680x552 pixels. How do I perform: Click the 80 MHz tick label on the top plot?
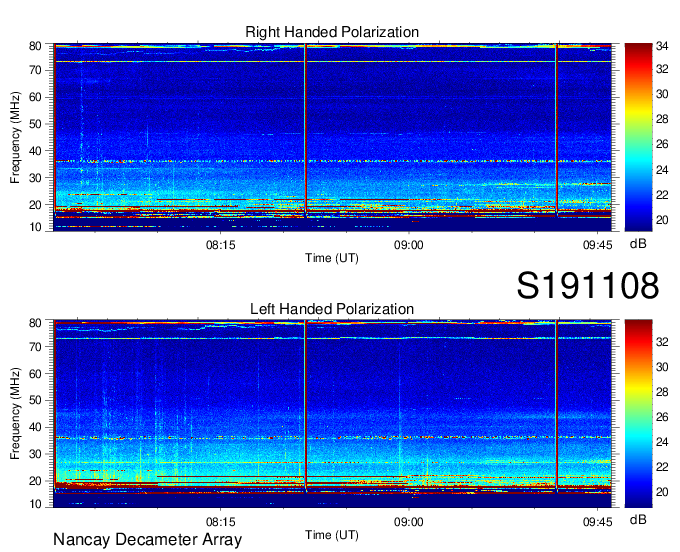coord(36,46)
